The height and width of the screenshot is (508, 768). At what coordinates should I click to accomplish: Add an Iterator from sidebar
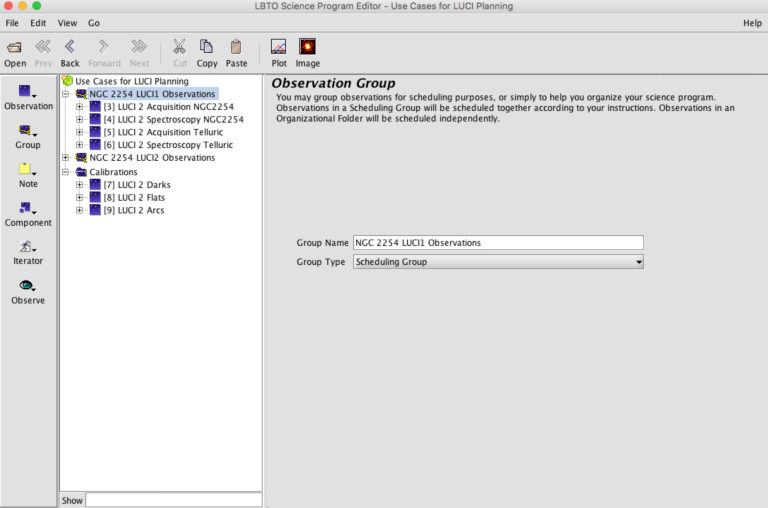point(28,253)
